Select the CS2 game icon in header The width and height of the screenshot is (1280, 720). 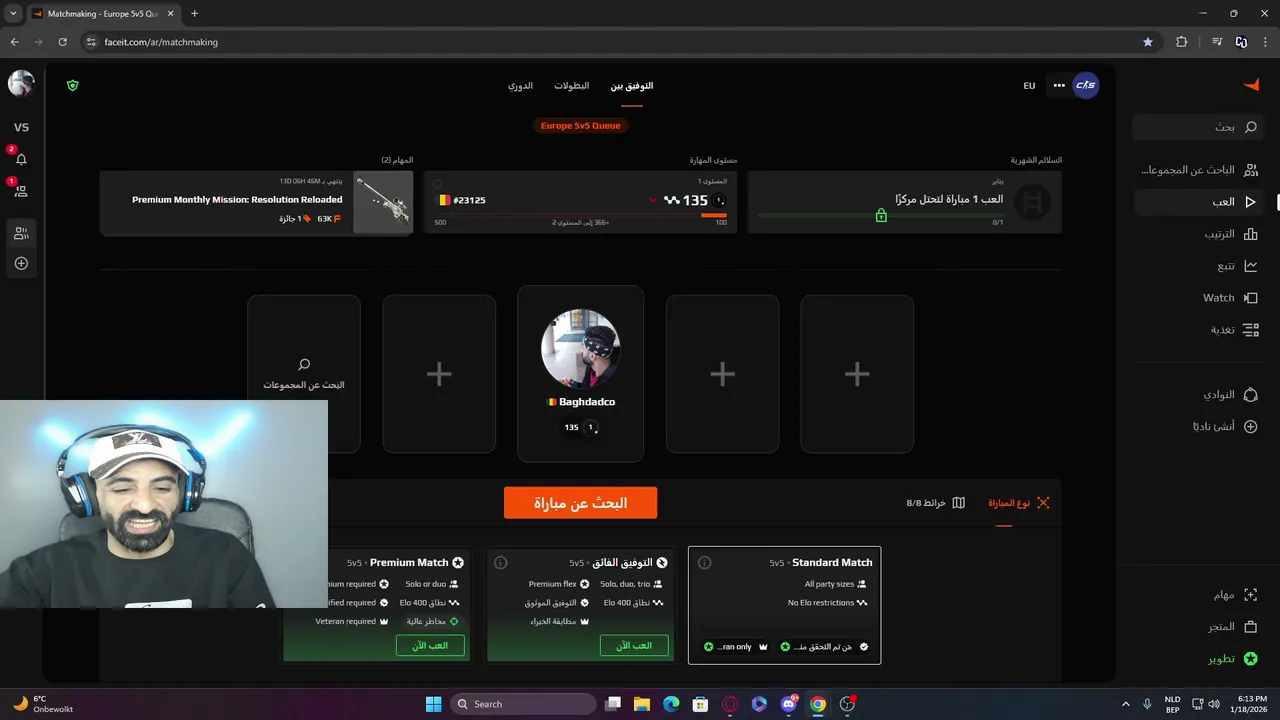[x=1085, y=85]
